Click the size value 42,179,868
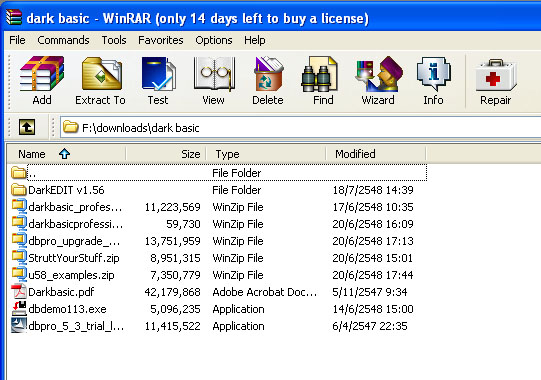541x380 pixels. point(173,292)
